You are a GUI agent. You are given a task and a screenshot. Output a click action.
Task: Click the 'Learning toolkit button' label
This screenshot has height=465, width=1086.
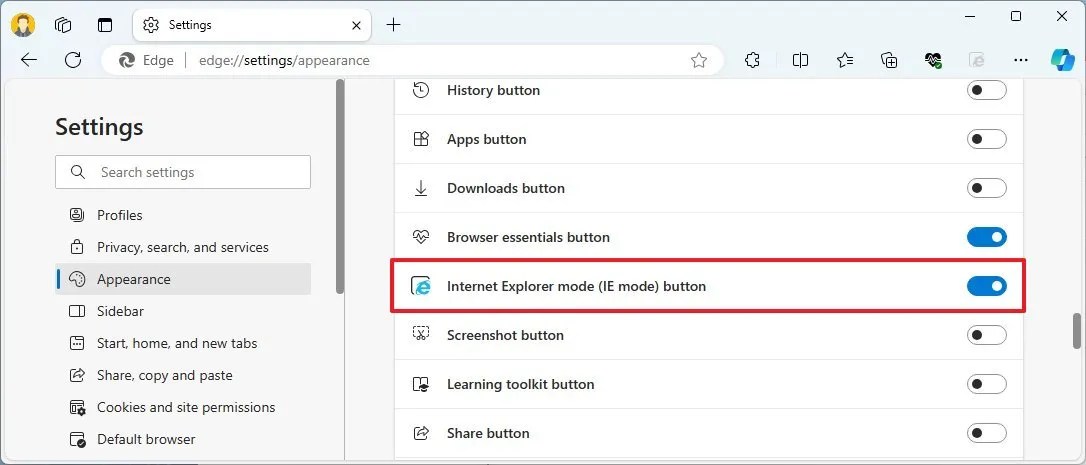[x=520, y=384]
